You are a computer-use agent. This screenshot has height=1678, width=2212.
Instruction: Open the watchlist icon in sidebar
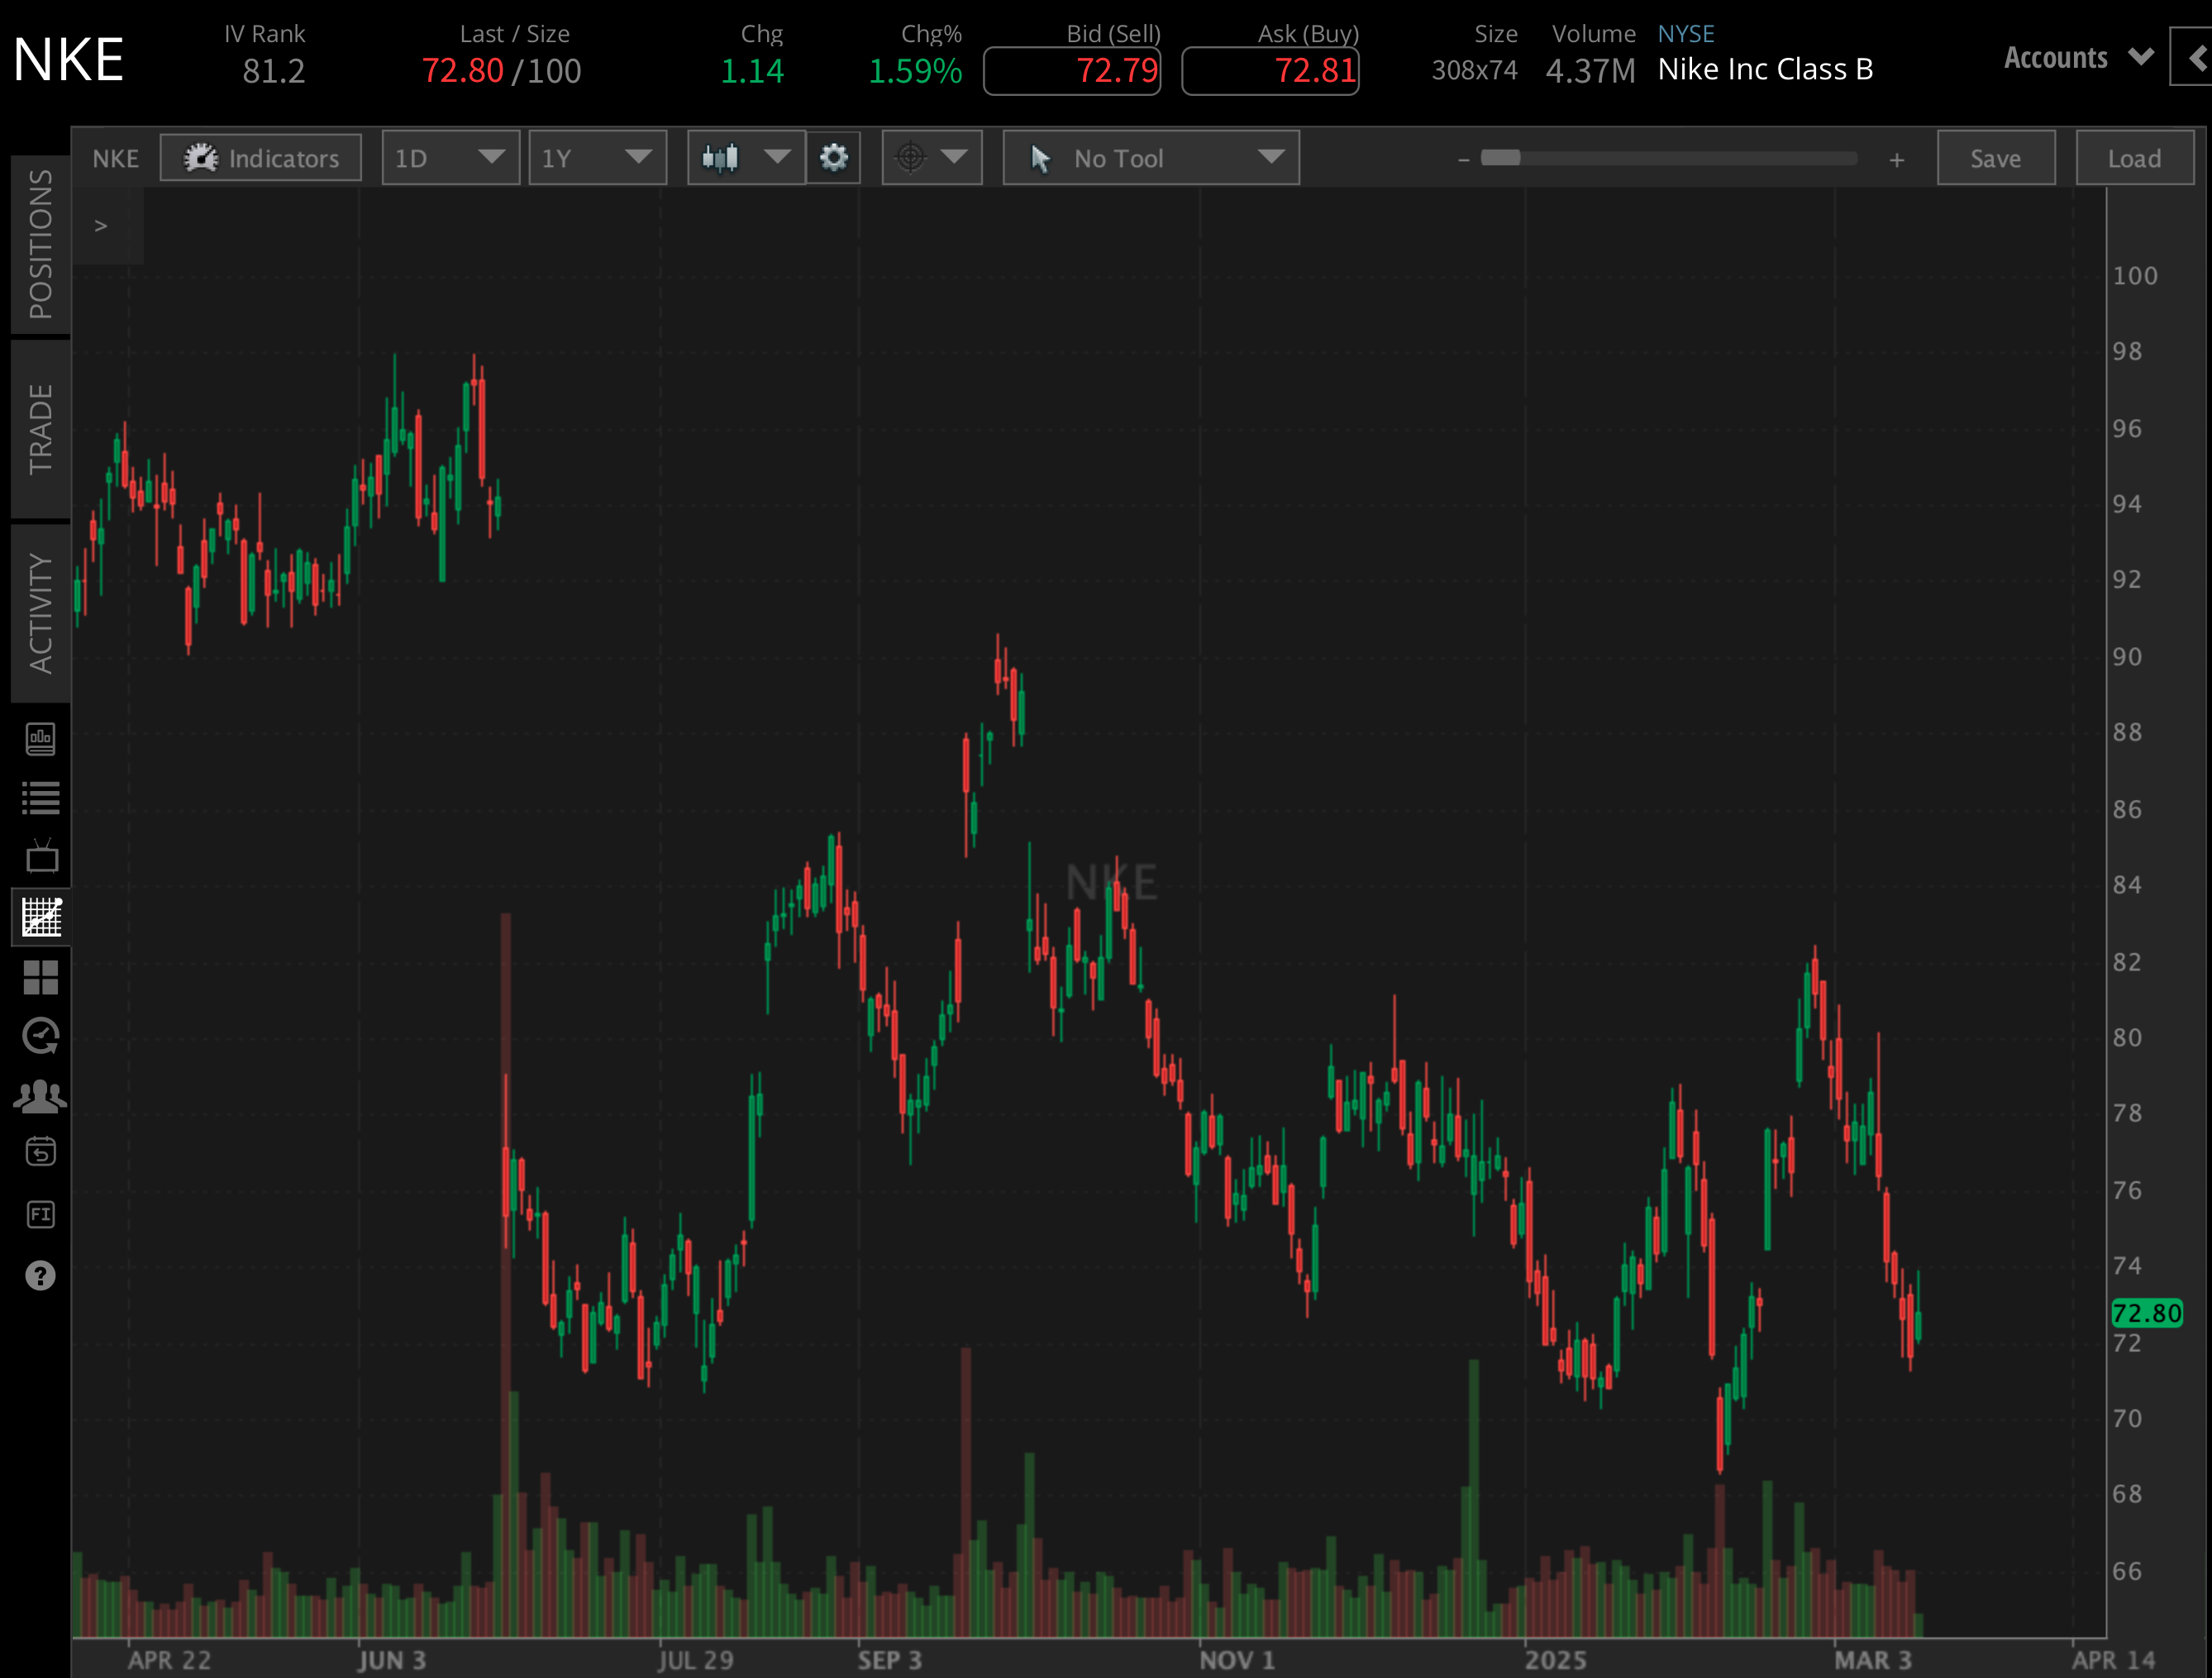(40, 797)
